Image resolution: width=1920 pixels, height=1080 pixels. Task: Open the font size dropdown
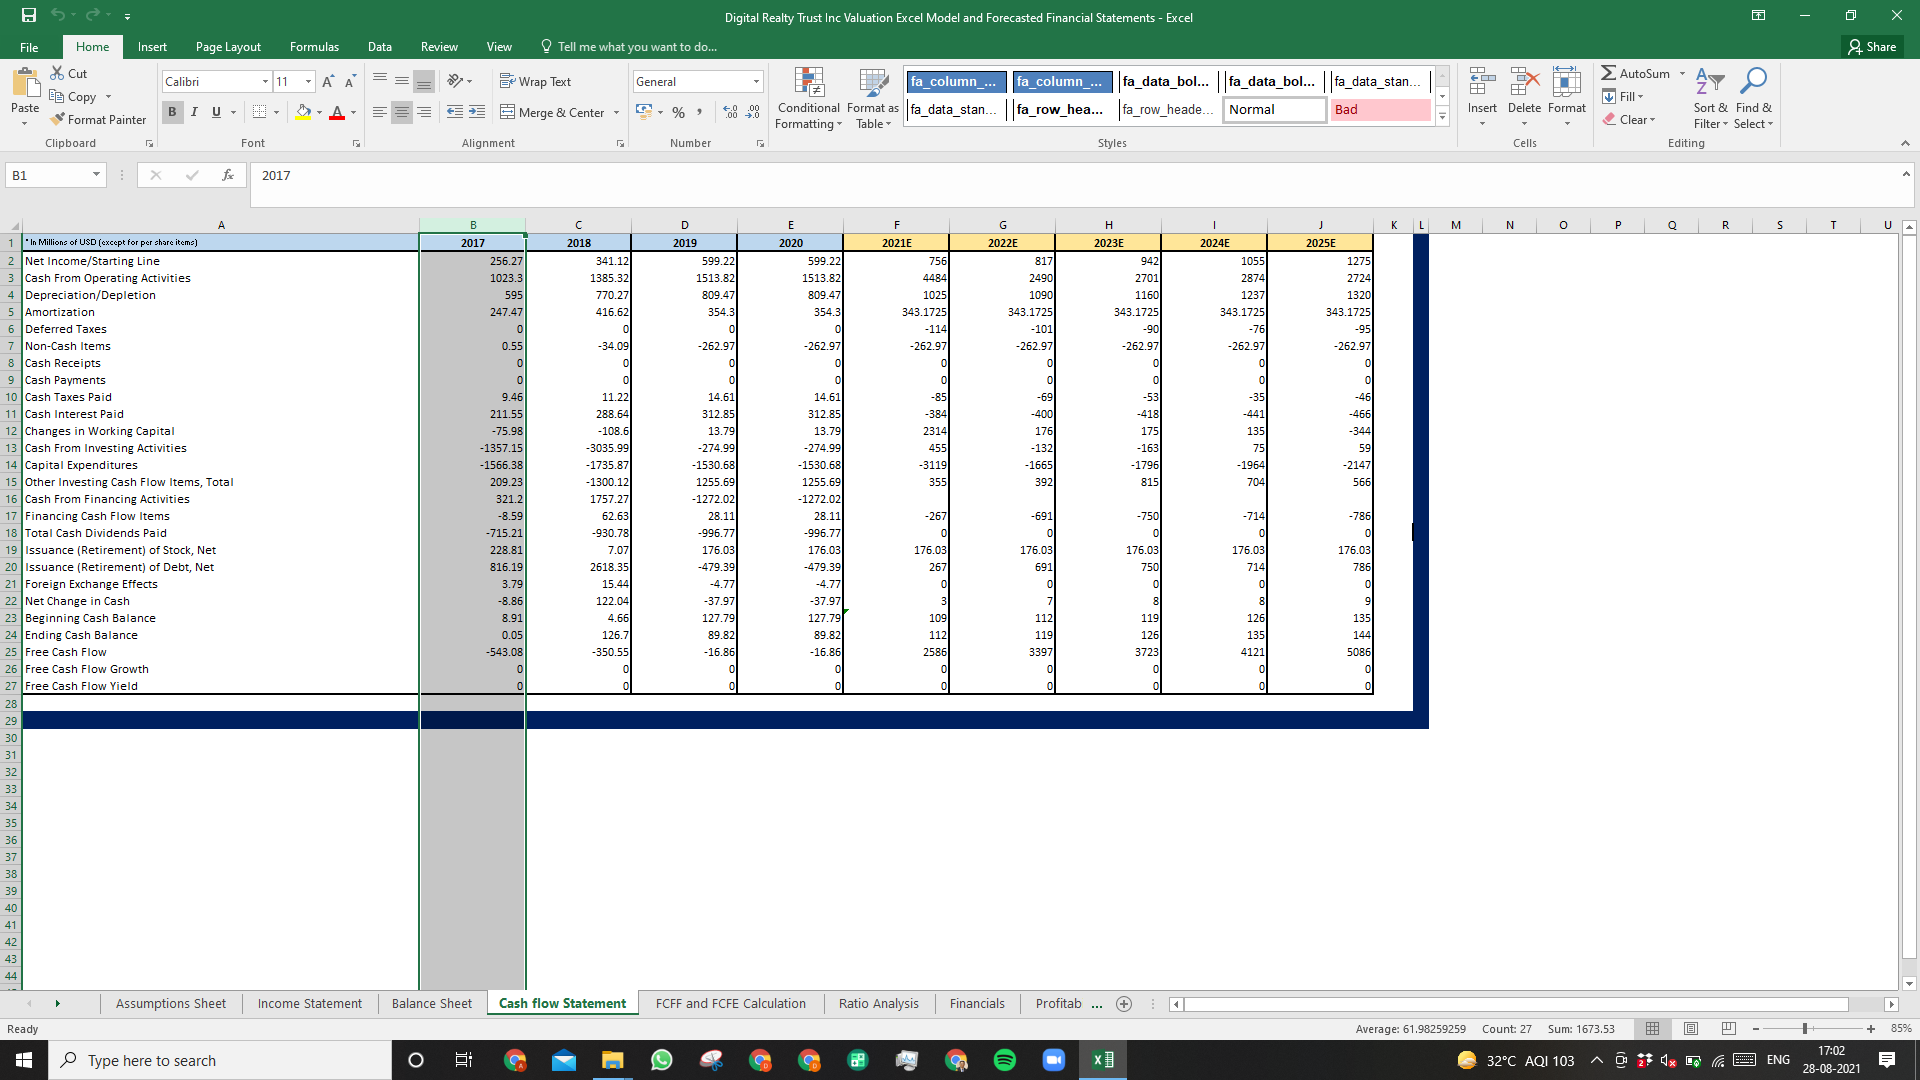coord(309,81)
